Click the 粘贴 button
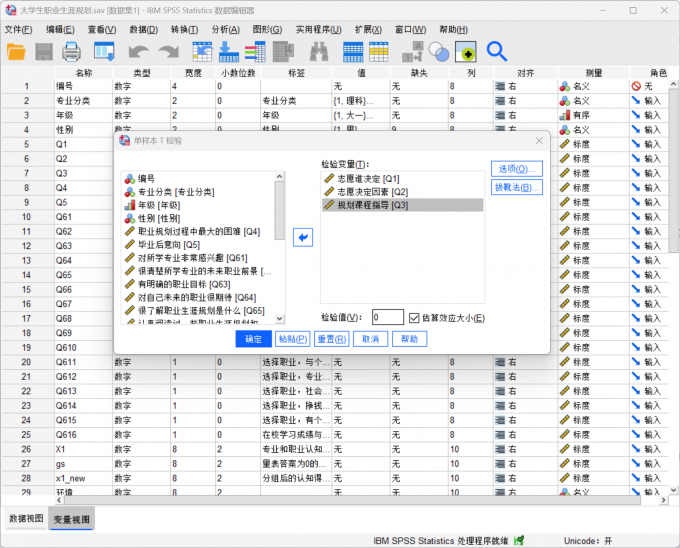The width and height of the screenshot is (680, 548). coord(293,339)
